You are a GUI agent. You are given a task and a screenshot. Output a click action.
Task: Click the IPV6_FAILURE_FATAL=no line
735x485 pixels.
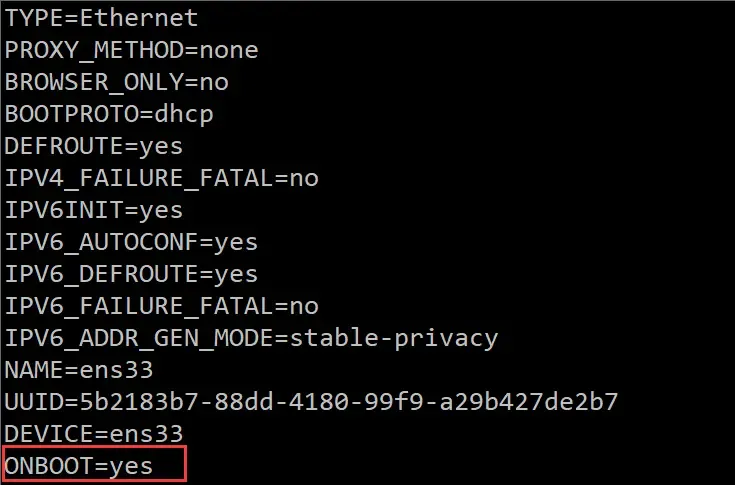161,306
